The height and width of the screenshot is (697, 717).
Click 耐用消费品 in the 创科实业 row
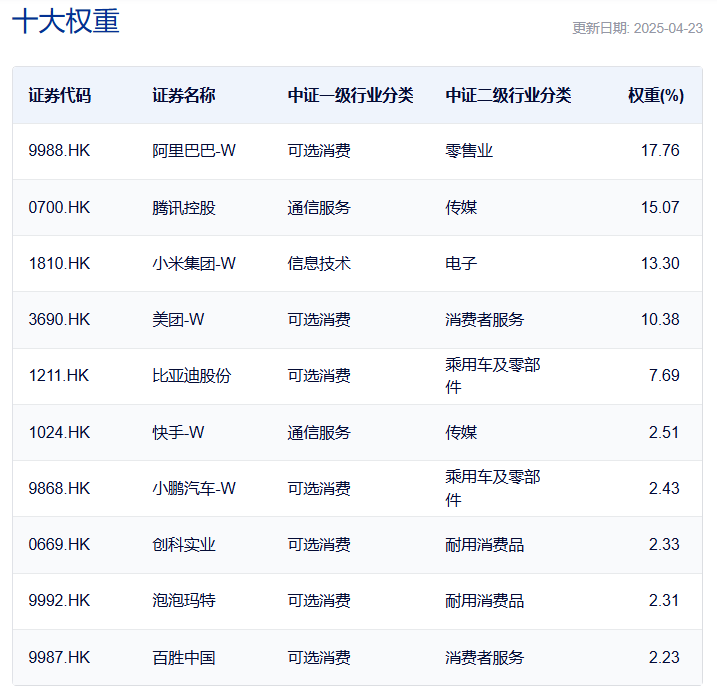click(484, 544)
